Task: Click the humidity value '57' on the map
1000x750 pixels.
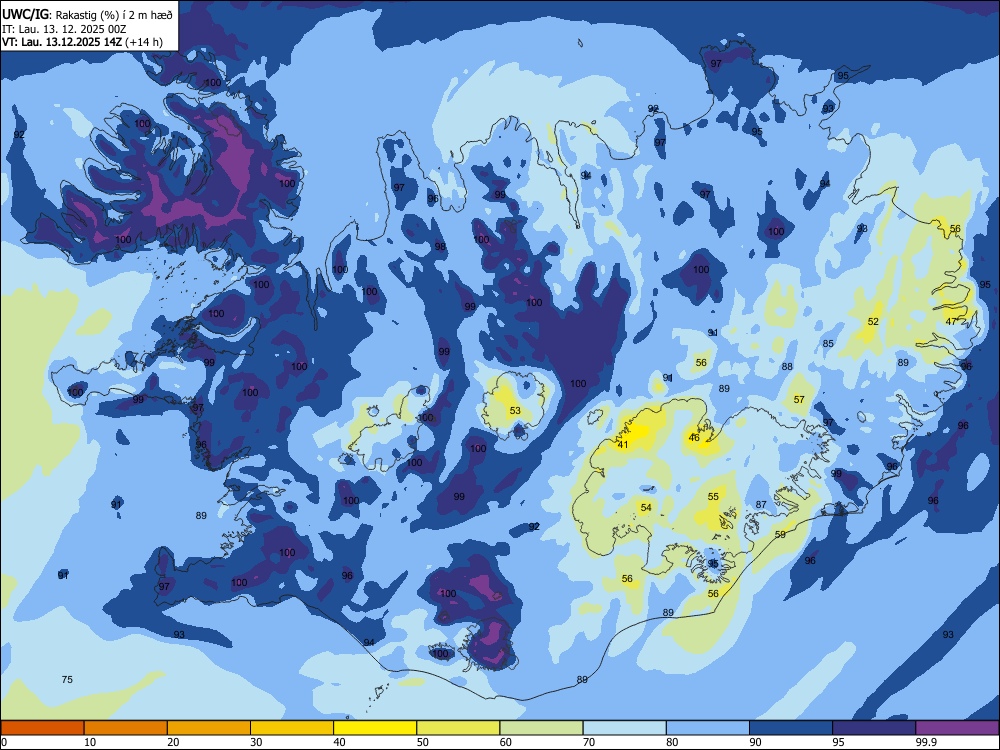Action: coord(799,399)
